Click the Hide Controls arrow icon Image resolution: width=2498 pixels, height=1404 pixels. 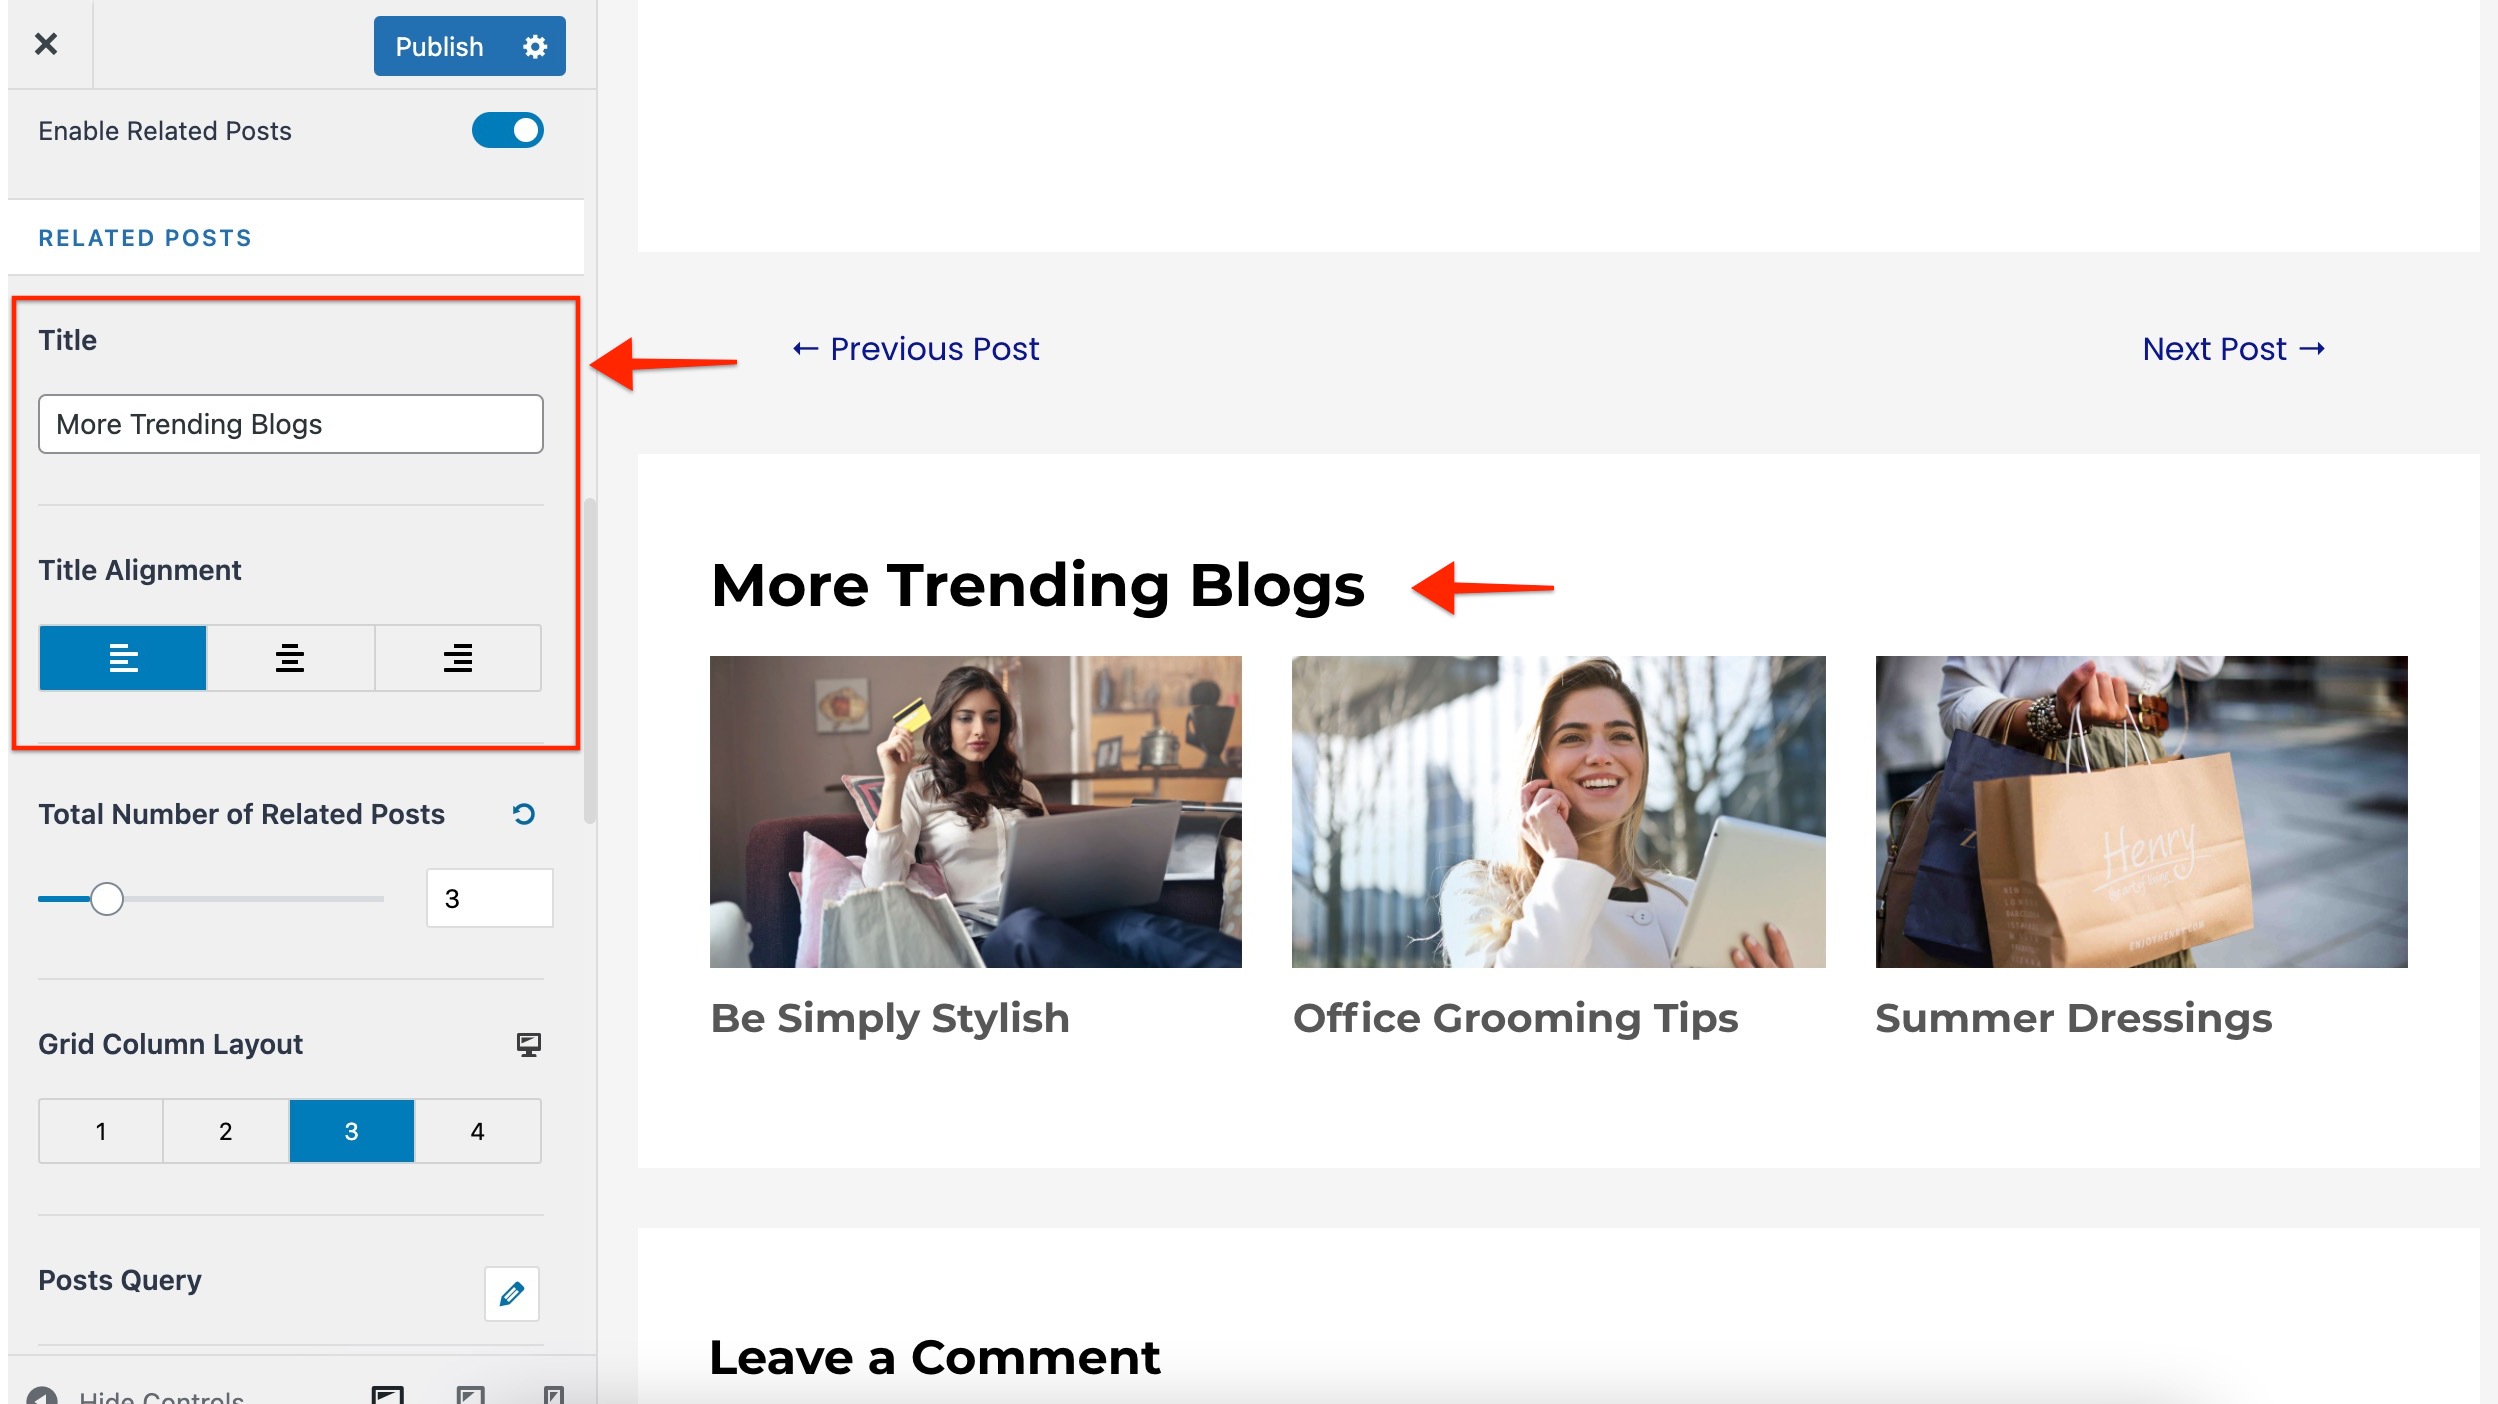click(42, 1395)
